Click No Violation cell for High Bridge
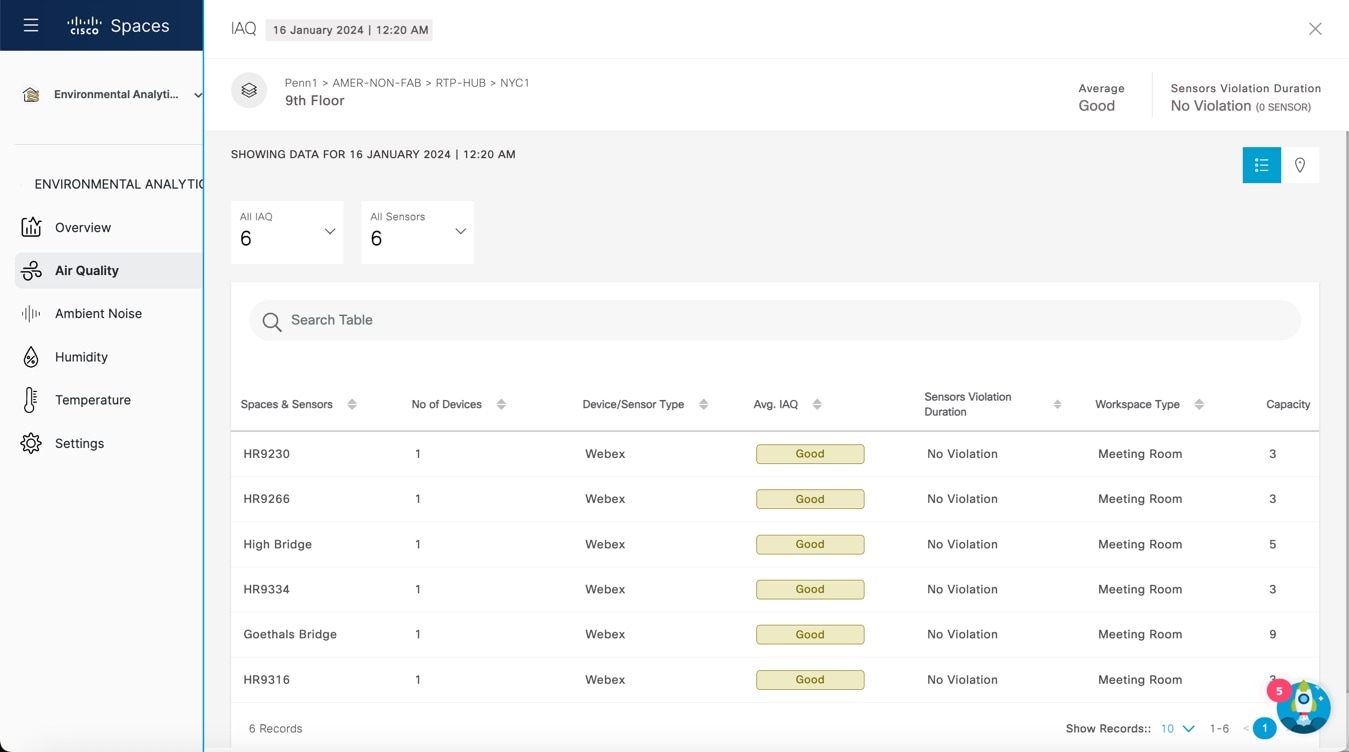 (x=962, y=544)
